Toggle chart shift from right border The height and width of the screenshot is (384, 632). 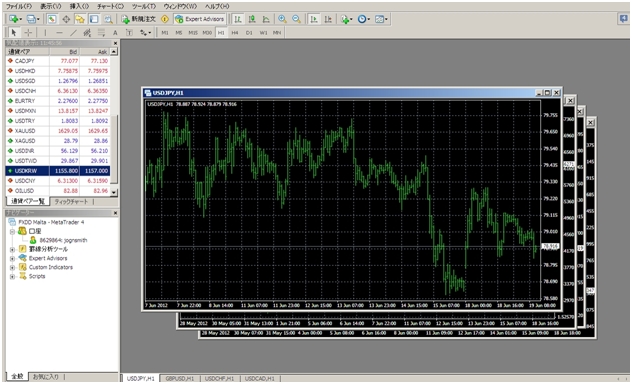[328, 19]
